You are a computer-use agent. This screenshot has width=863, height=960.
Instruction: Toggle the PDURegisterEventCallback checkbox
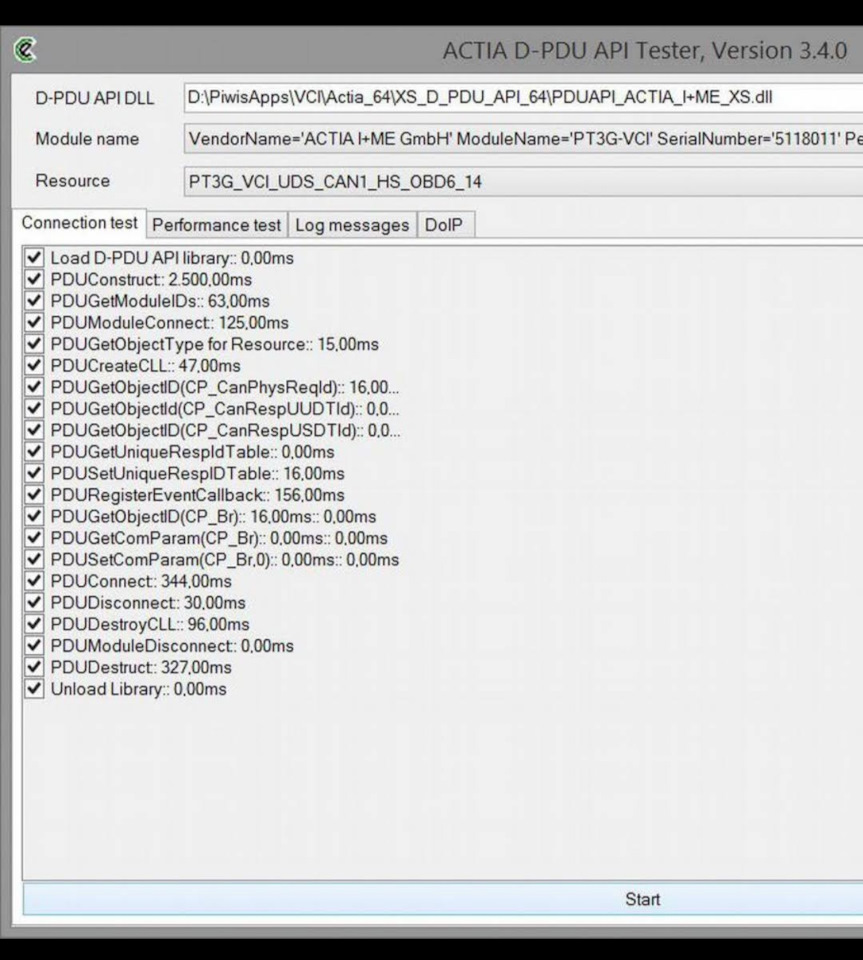(35, 495)
